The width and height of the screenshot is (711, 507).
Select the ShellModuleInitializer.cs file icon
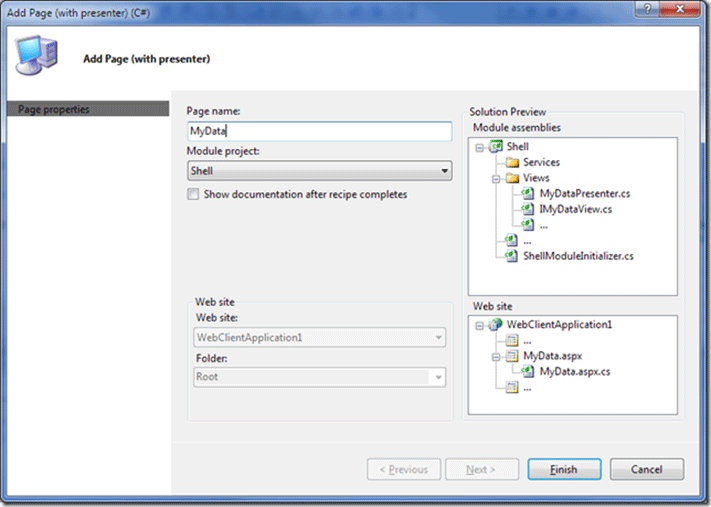[x=511, y=255]
